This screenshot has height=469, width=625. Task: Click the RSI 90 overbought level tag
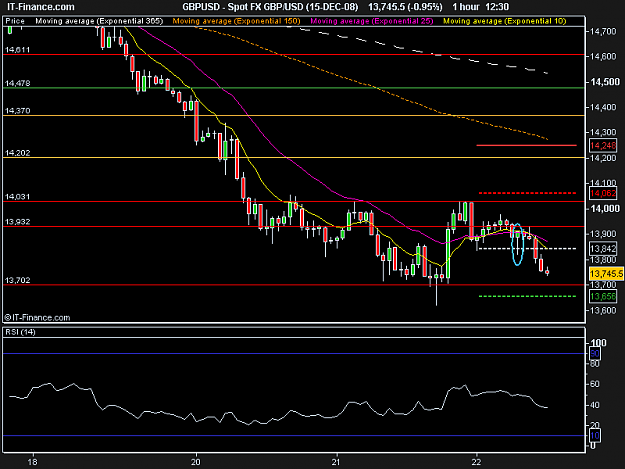pos(595,353)
